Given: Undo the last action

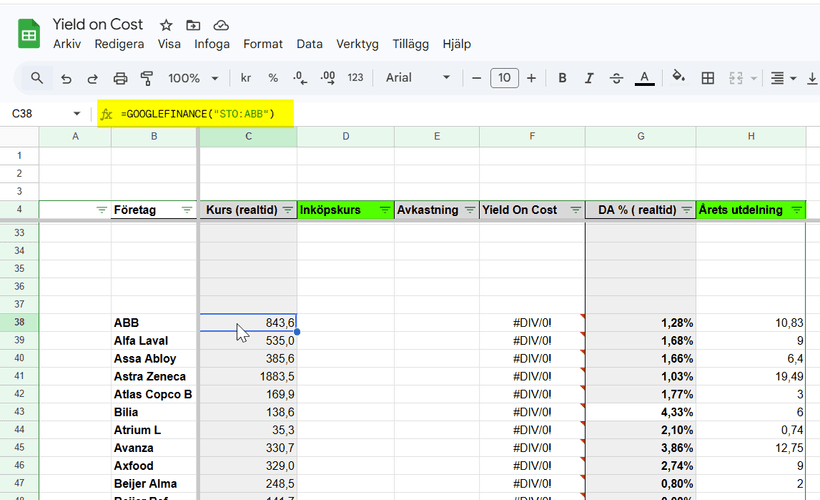Looking at the screenshot, I should pos(66,78).
